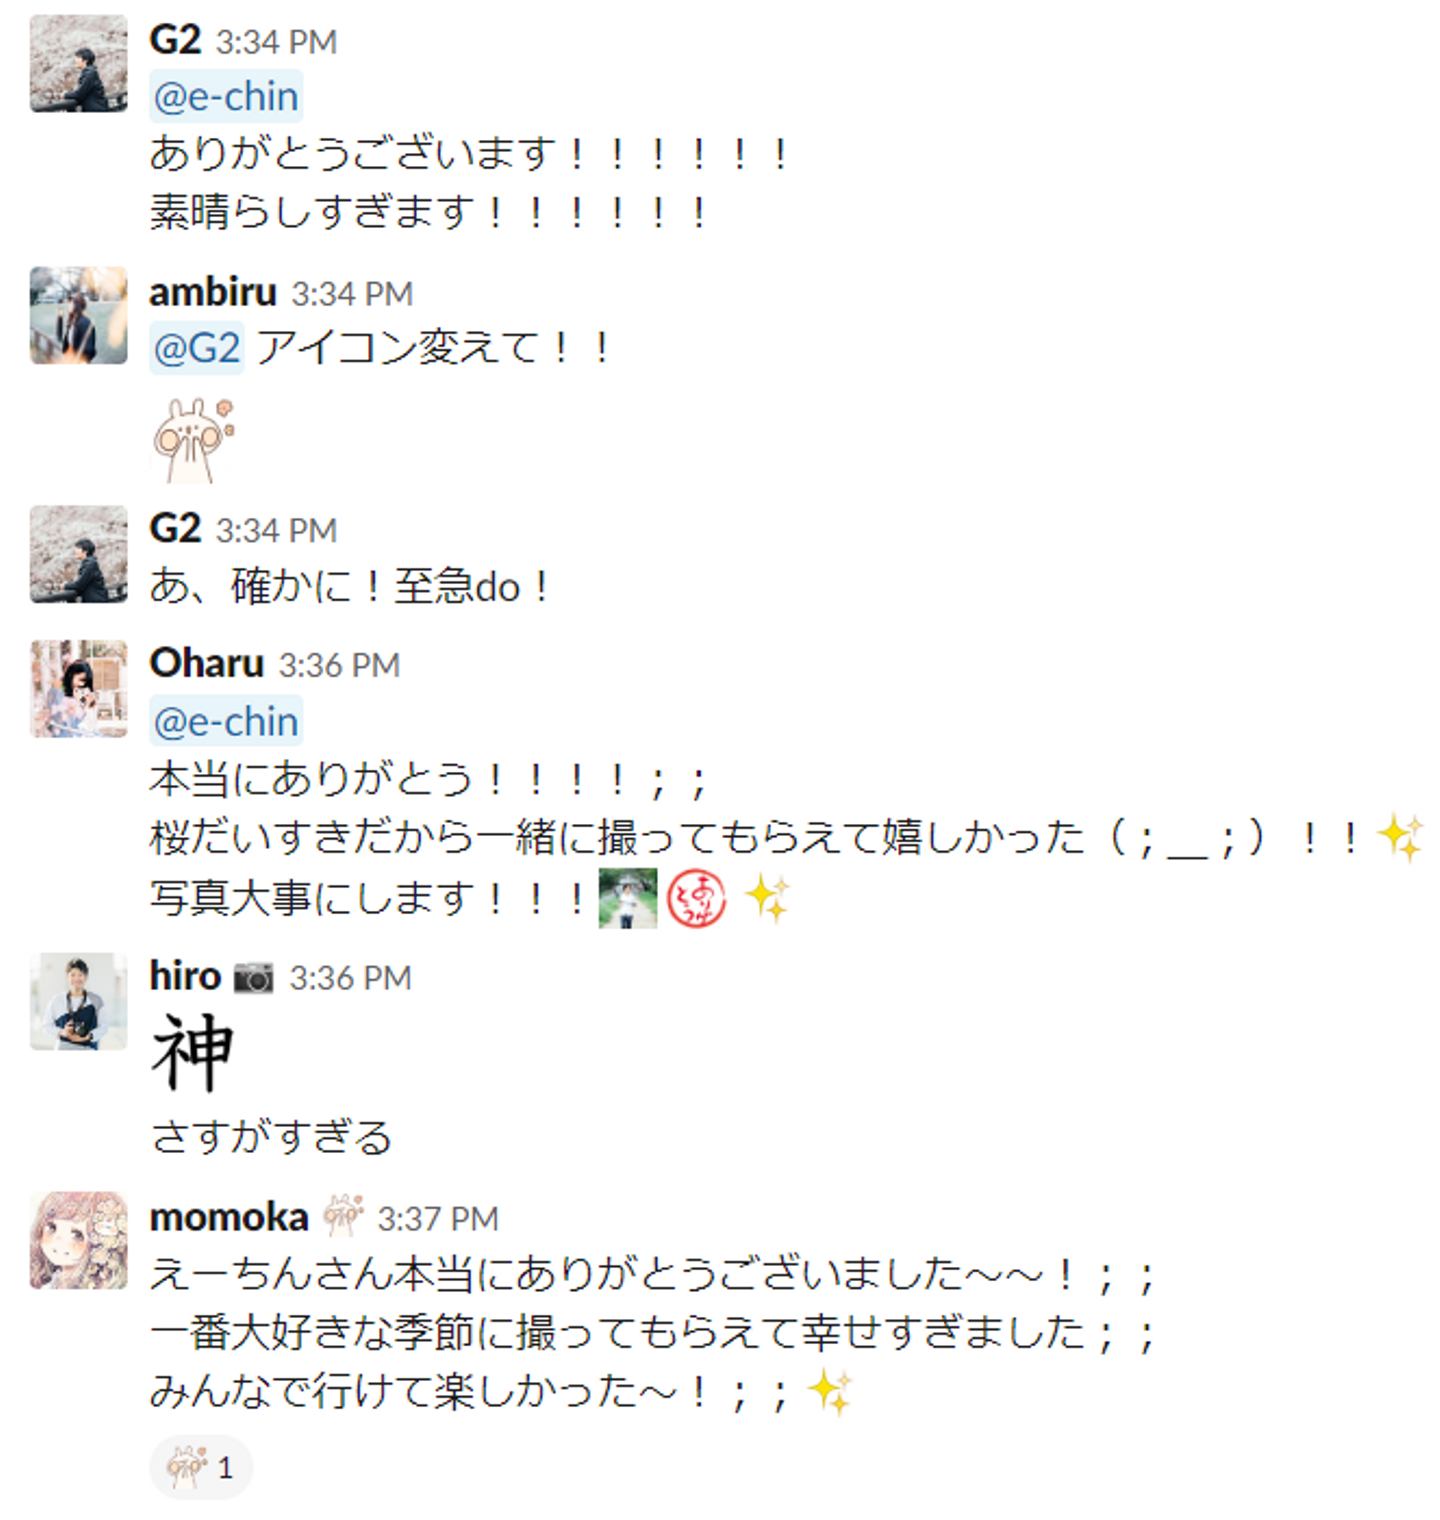
Task: Click the @e-chin mention in Oharu's message
Action: pyautogui.click(x=226, y=721)
